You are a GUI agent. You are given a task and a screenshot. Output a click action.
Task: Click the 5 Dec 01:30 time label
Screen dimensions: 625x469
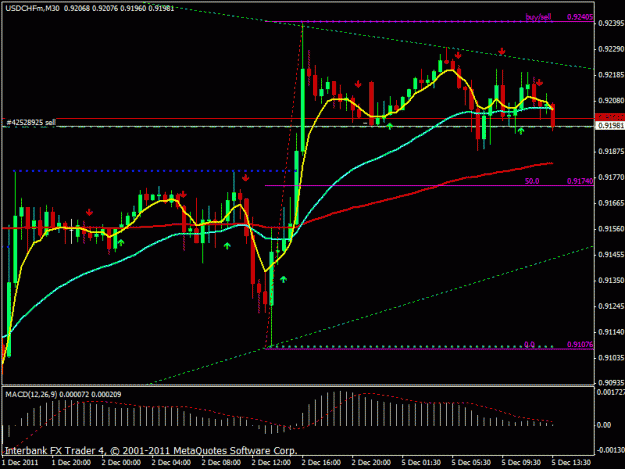point(421,463)
